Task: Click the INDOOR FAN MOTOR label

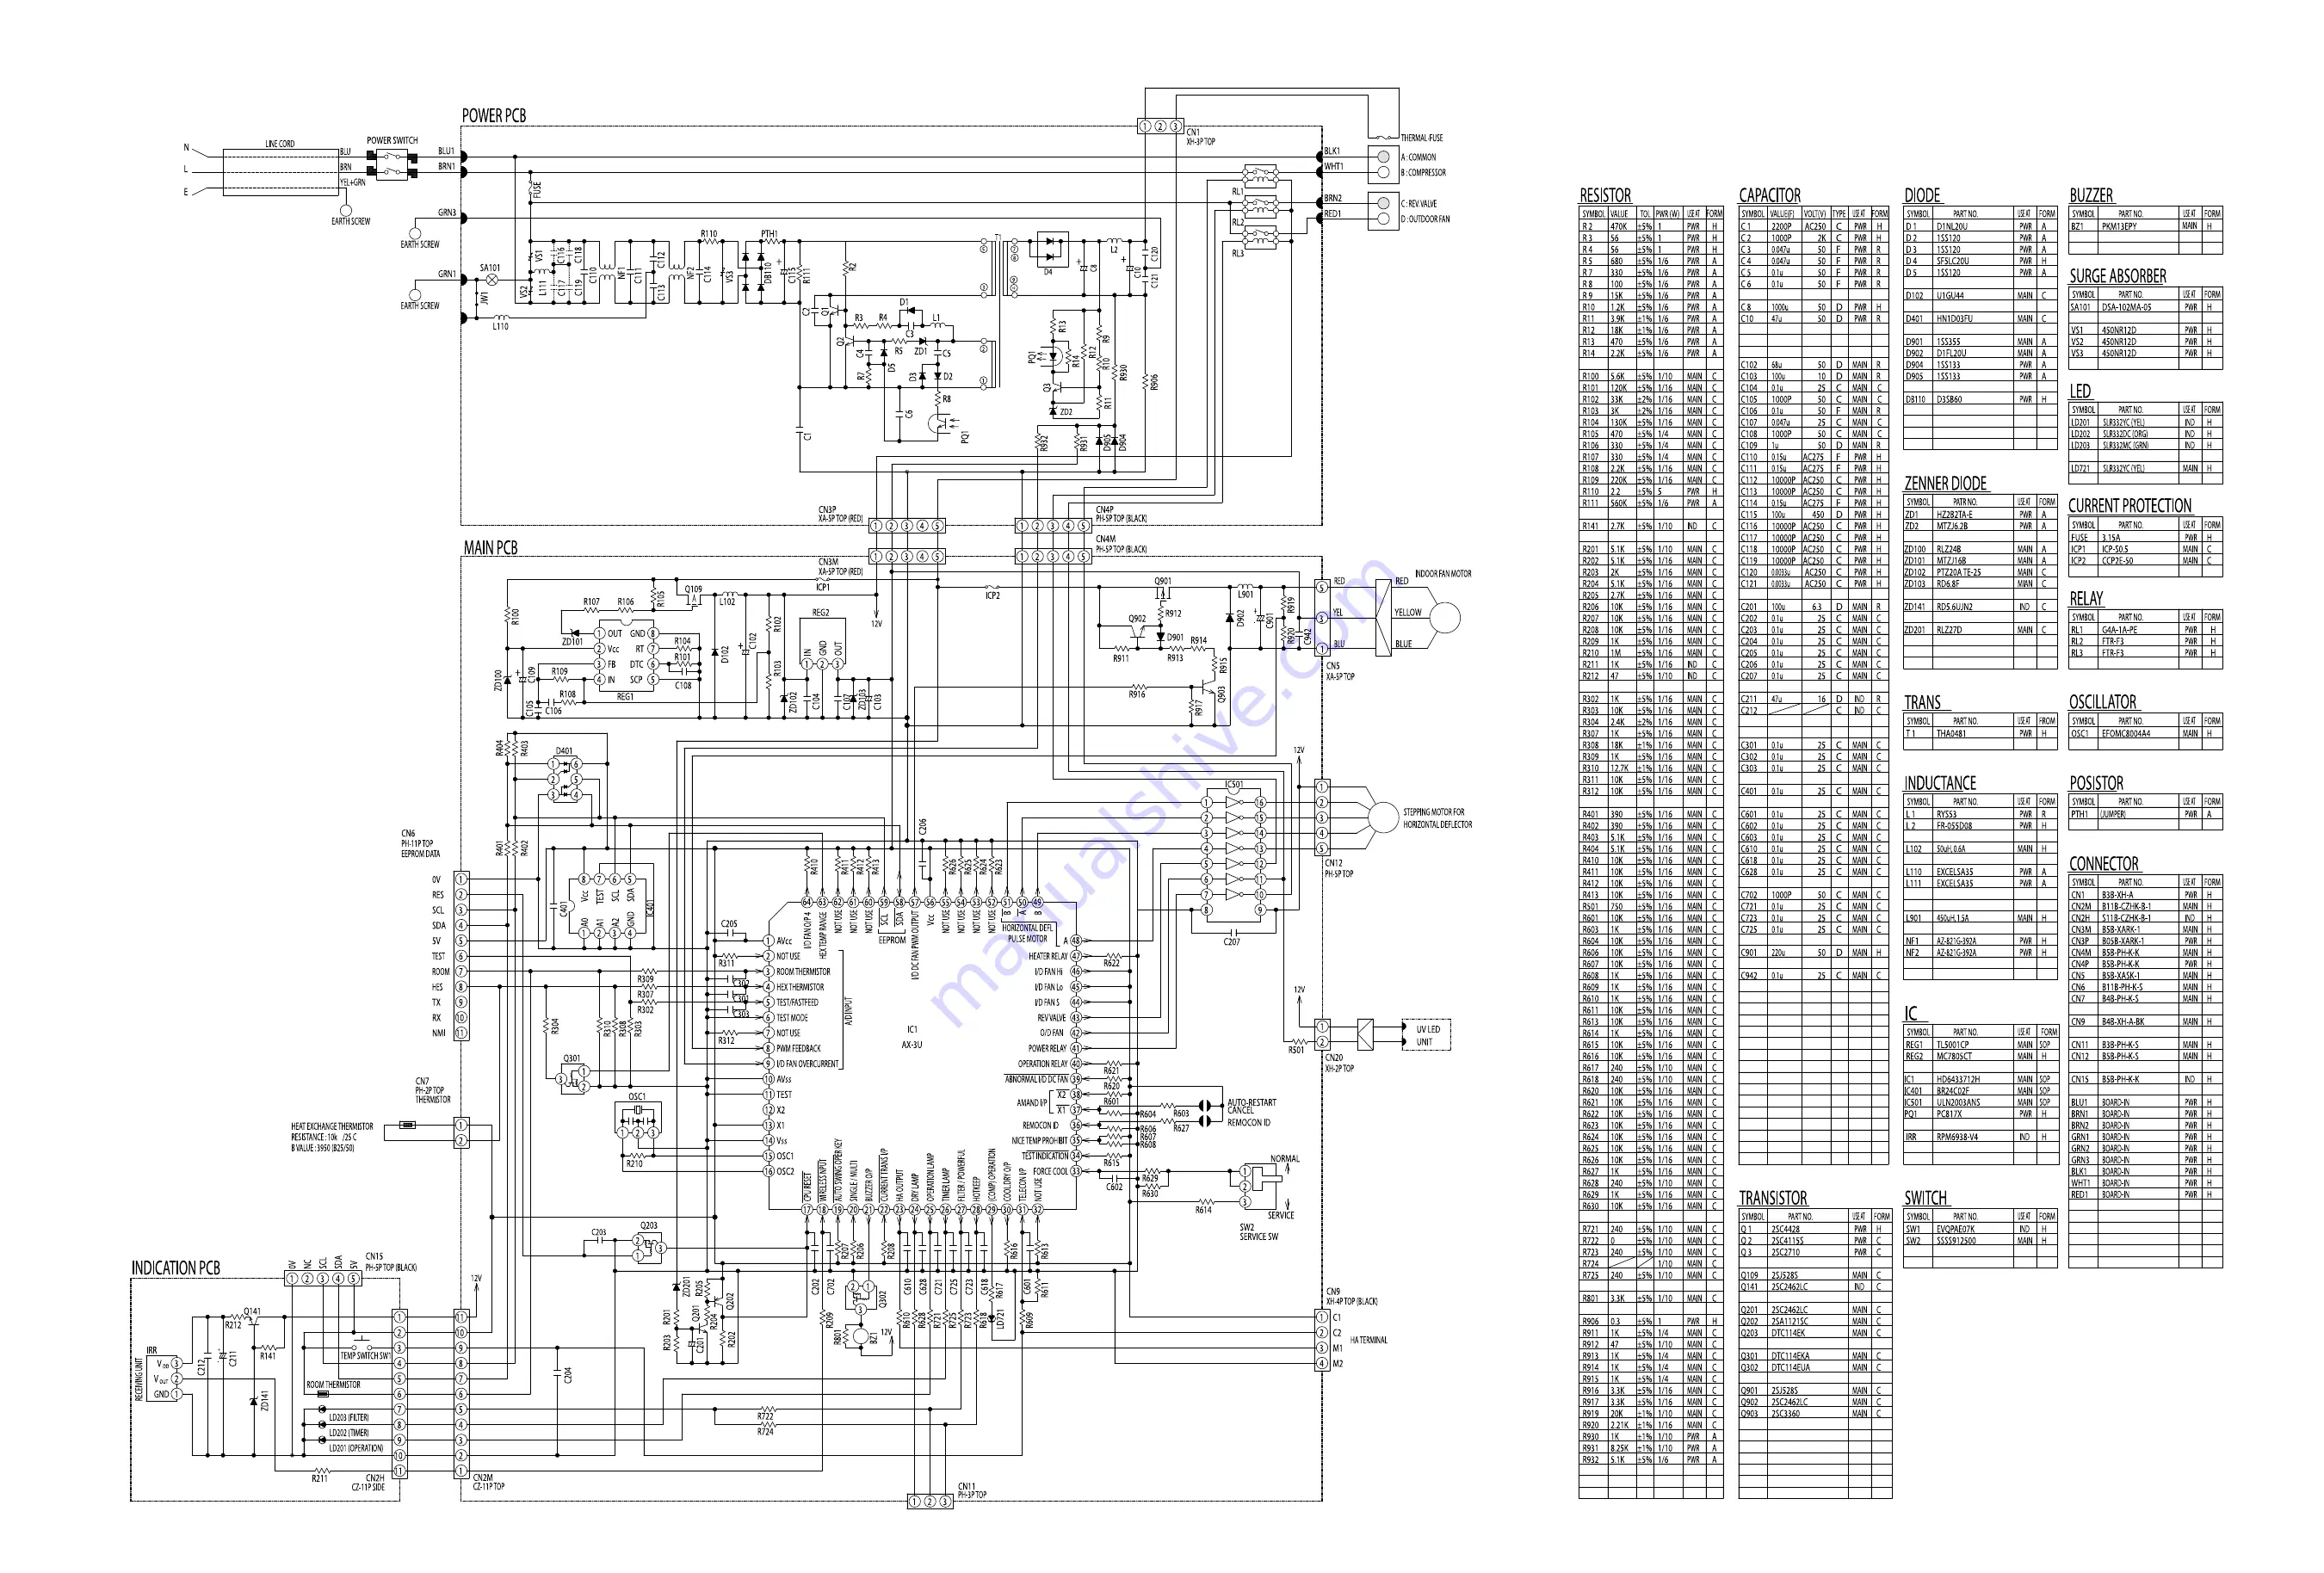Action: (x=1443, y=574)
